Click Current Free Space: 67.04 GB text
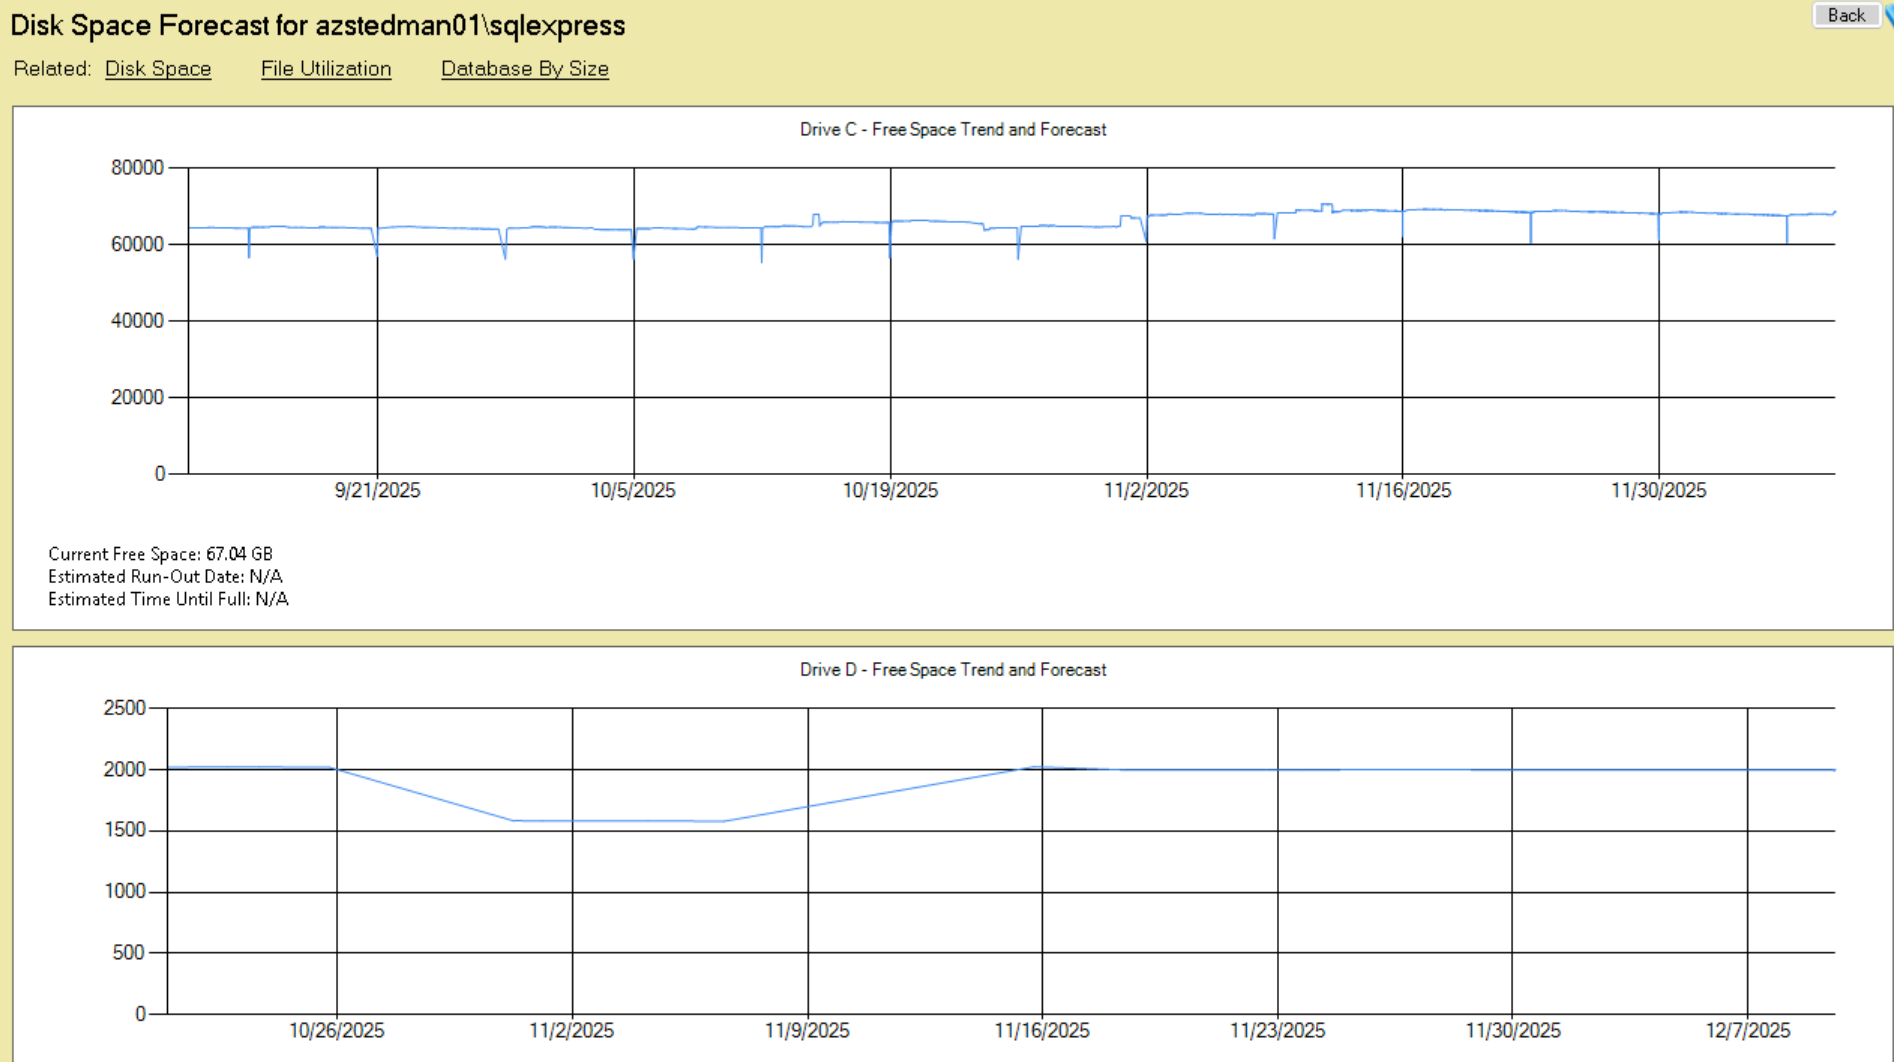Screen dimensions: 1894x1062 point(160,554)
